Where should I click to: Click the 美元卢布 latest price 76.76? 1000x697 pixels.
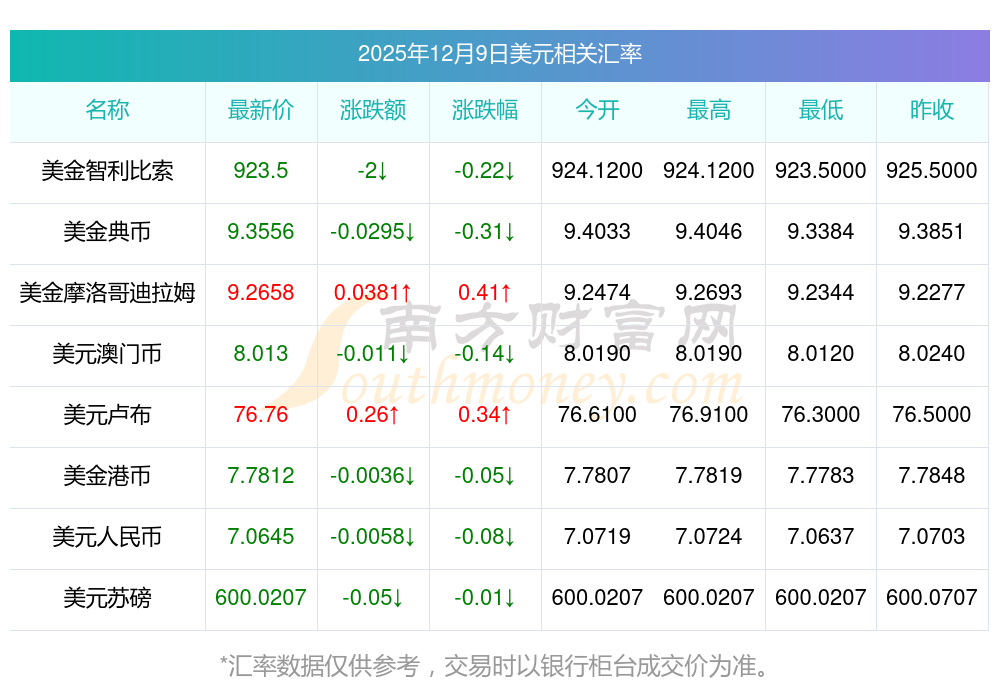[x=261, y=415]
